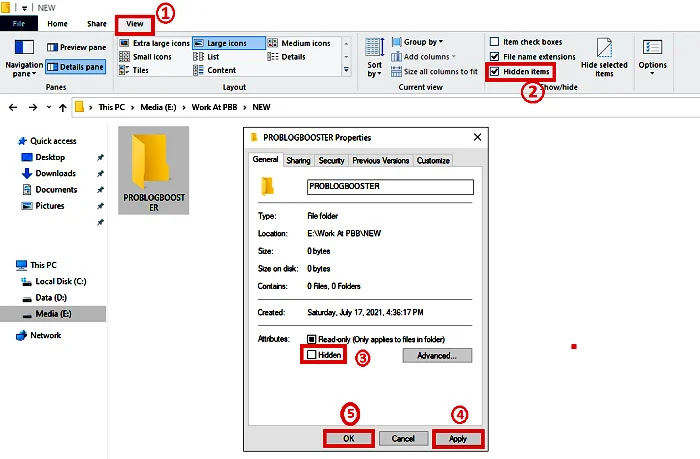
Task: Select Small icons layout
Action: (x=146, y=57)
